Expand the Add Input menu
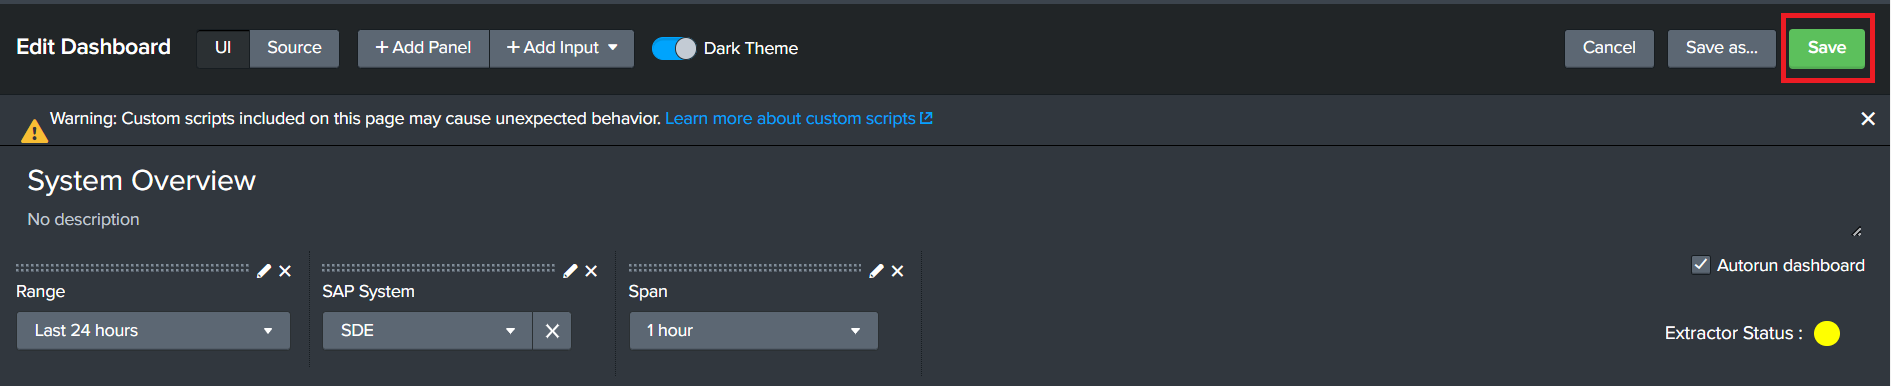 click(x=562, y=48)
